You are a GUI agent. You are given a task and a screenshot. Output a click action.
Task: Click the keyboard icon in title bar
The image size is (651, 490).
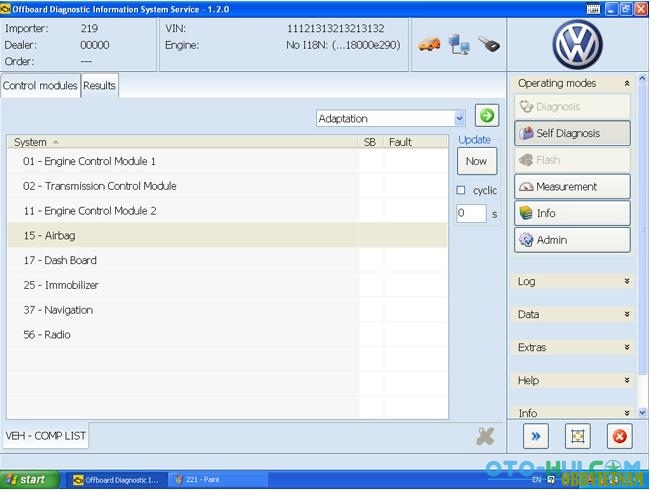pyautogui.click(x=593, y=9)
